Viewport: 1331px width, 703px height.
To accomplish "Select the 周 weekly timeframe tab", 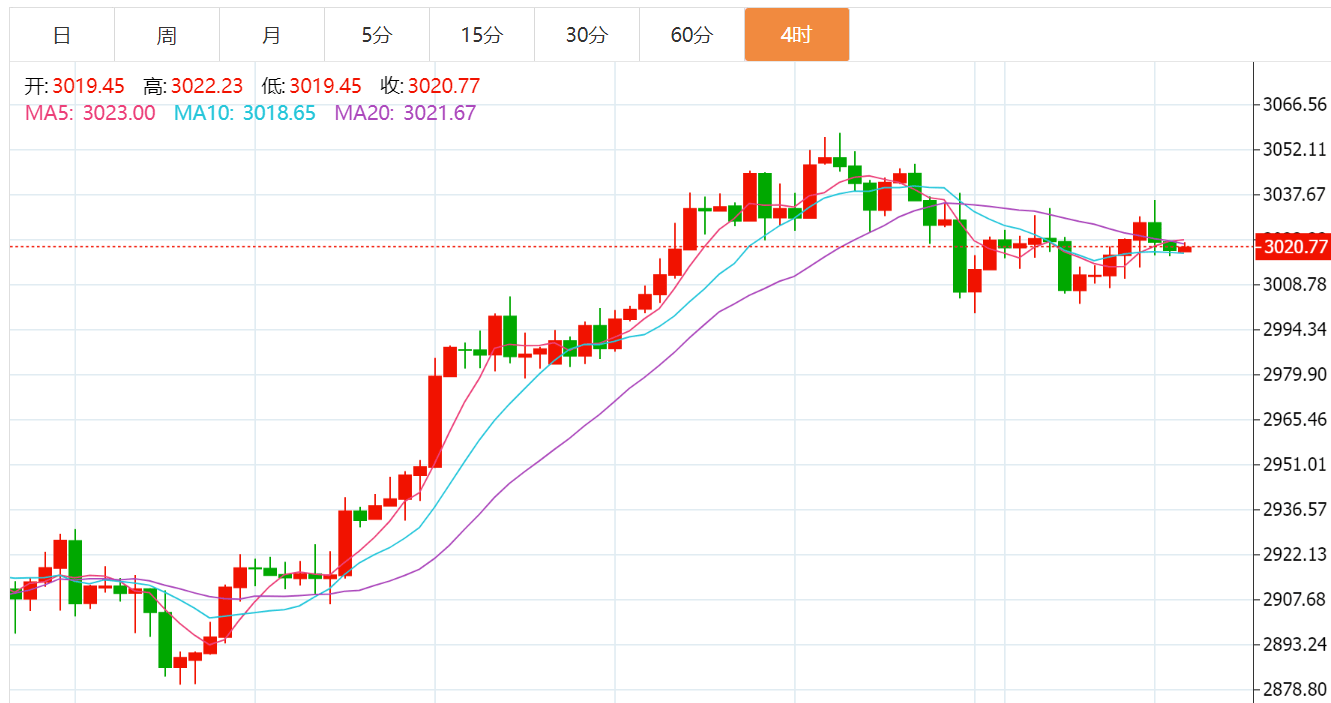I will point(167,35).
